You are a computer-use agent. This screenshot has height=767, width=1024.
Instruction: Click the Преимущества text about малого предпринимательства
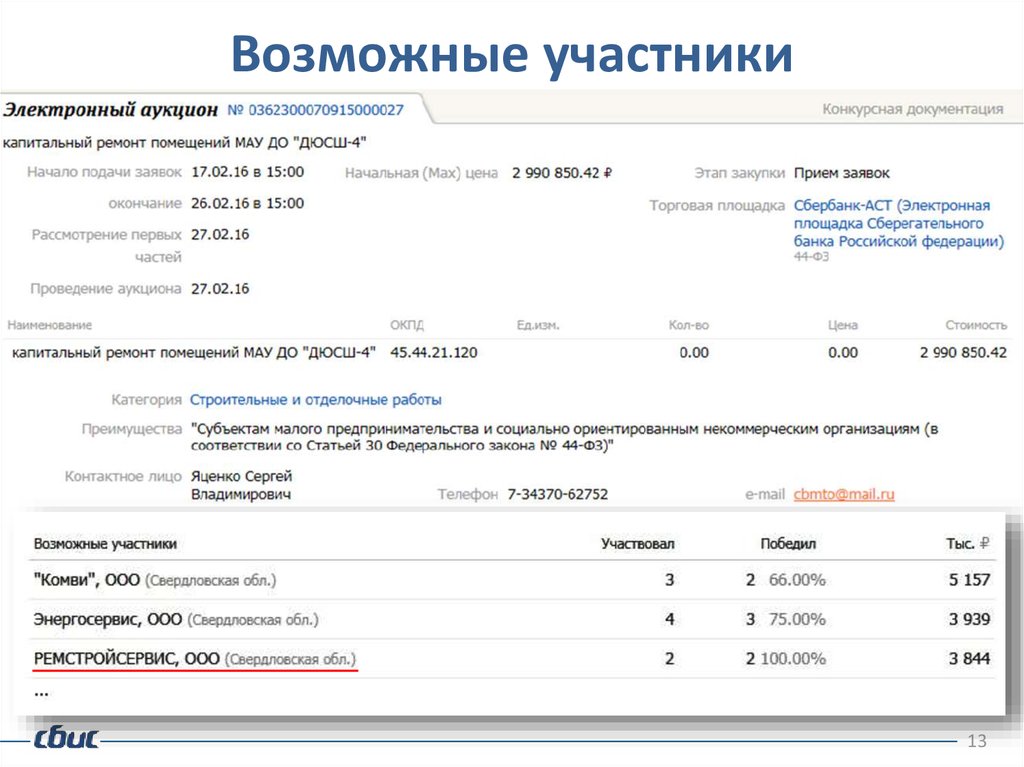click(x=564, y=437)
